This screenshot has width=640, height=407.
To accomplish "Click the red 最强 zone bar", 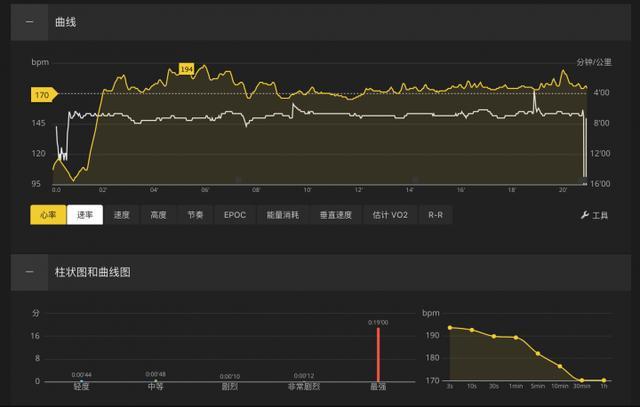I will pyautogui.click(x=378, y=354).
